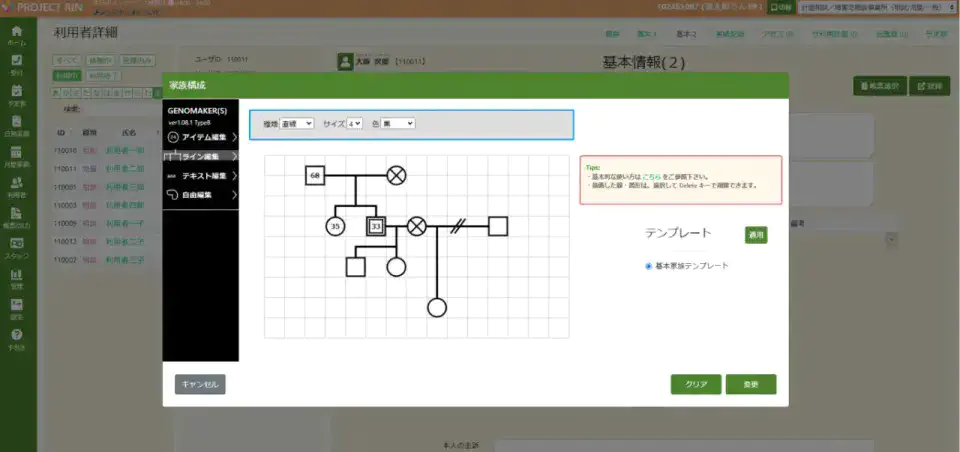The image size is (960, 452).
Task: Select user list row with ID 110010
Action: 108,150
